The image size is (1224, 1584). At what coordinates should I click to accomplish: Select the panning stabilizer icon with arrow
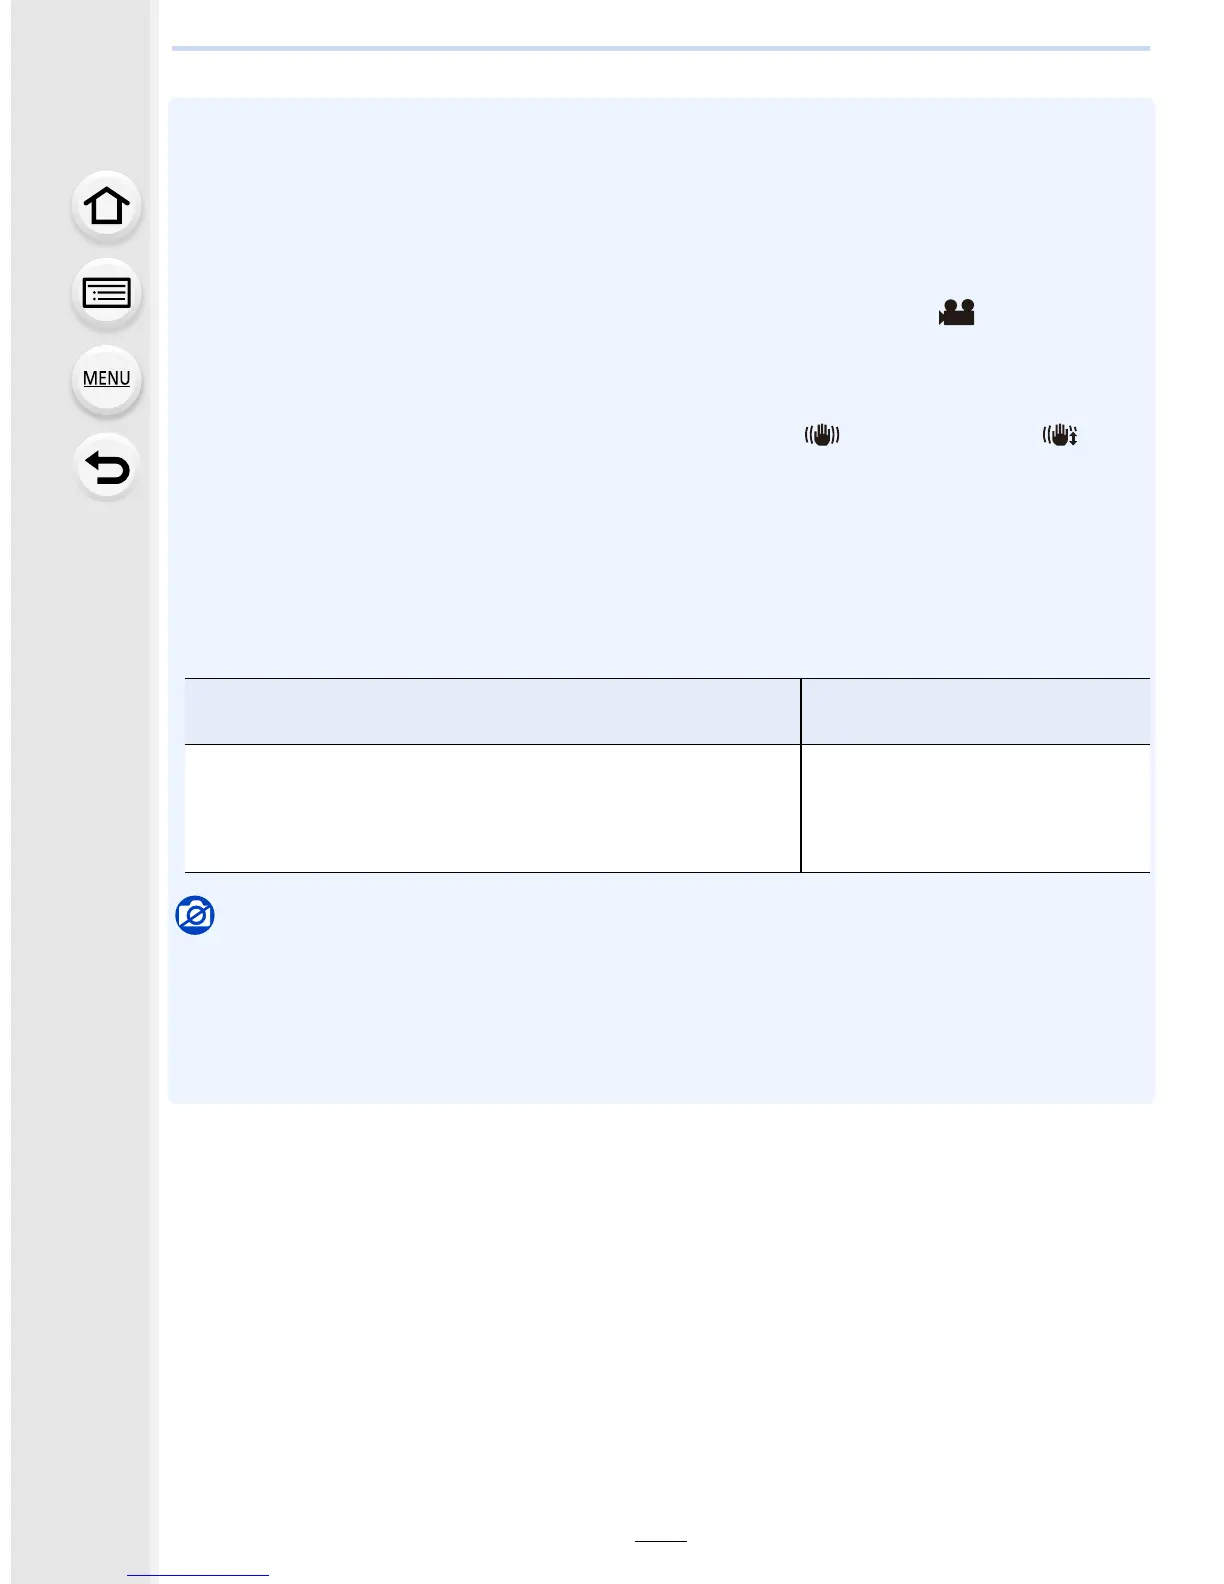coord(1060,435)
